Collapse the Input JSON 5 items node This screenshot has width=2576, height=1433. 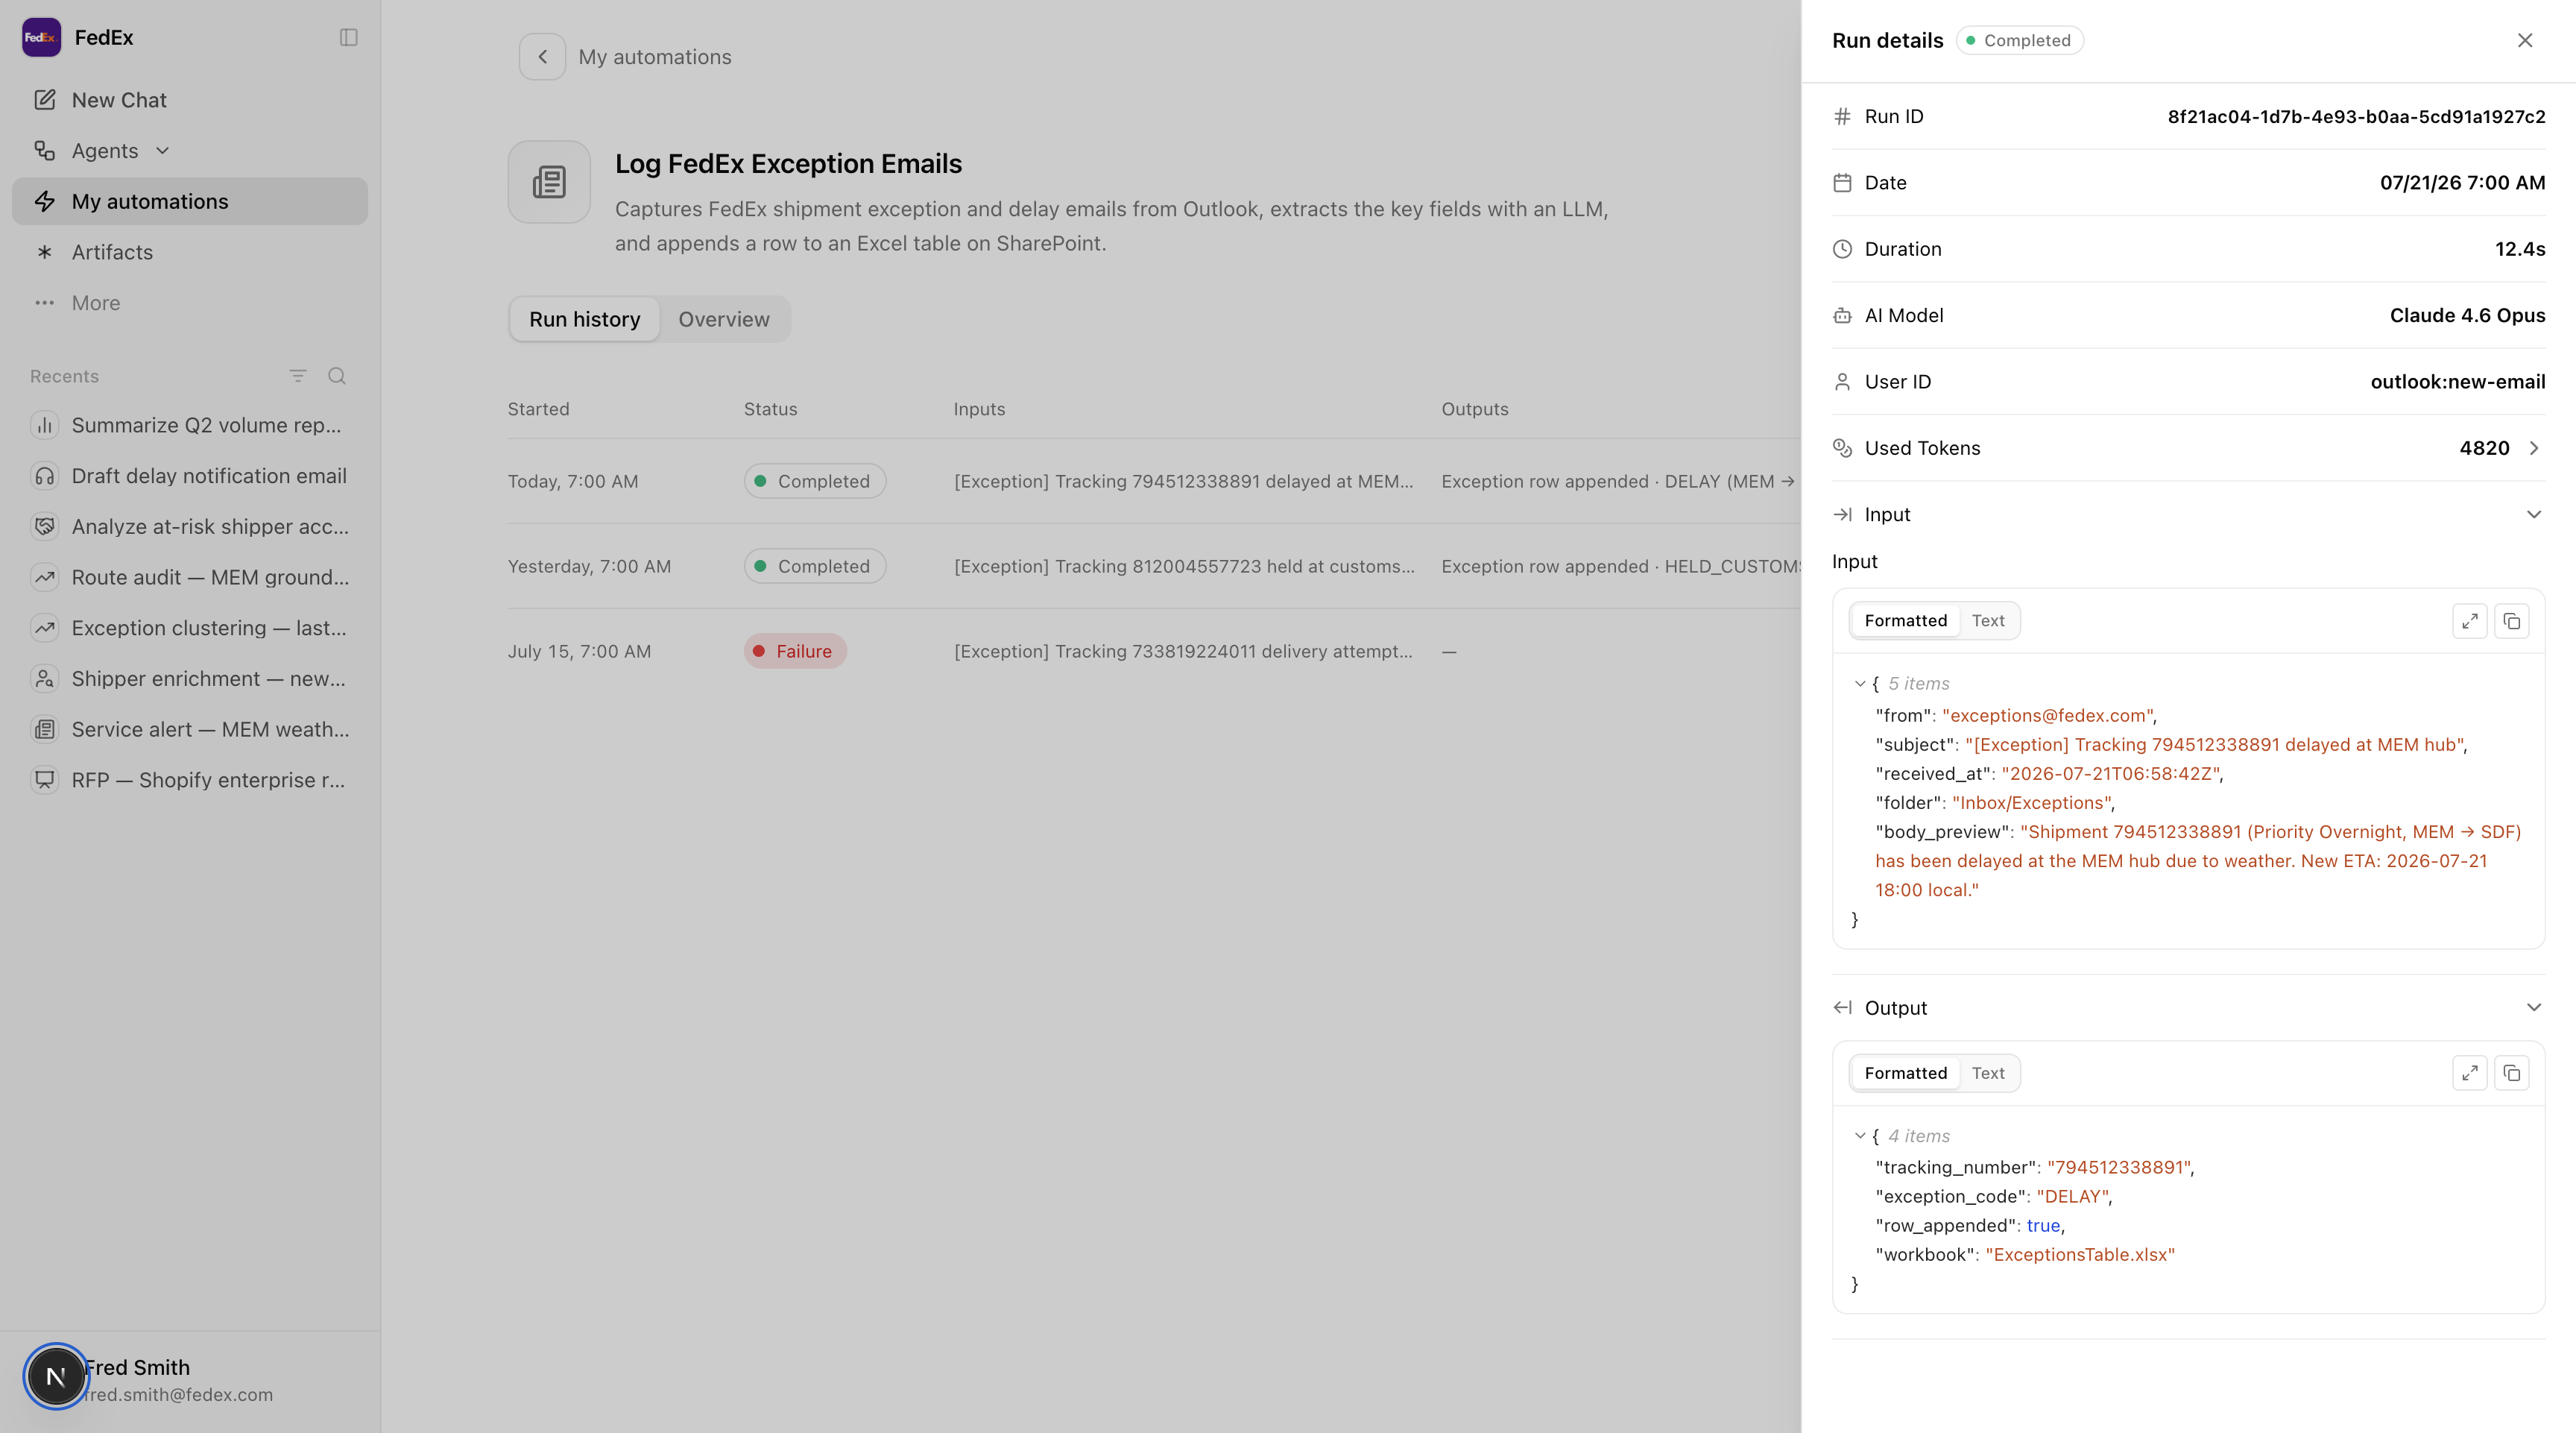click(x=1860, y=684)
